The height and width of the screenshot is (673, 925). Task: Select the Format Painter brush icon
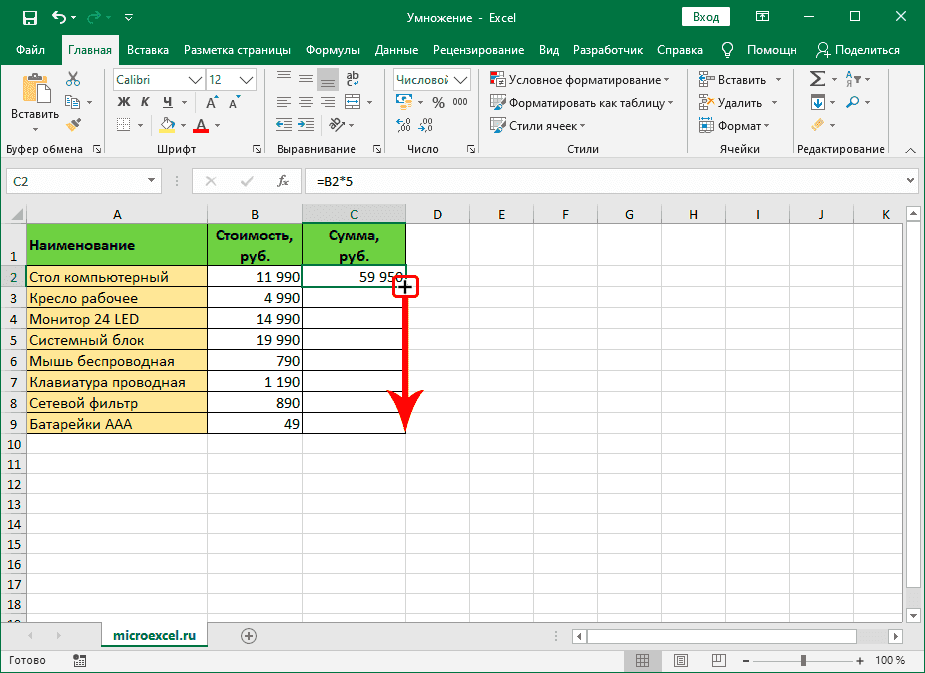click(x=73, y=124)
